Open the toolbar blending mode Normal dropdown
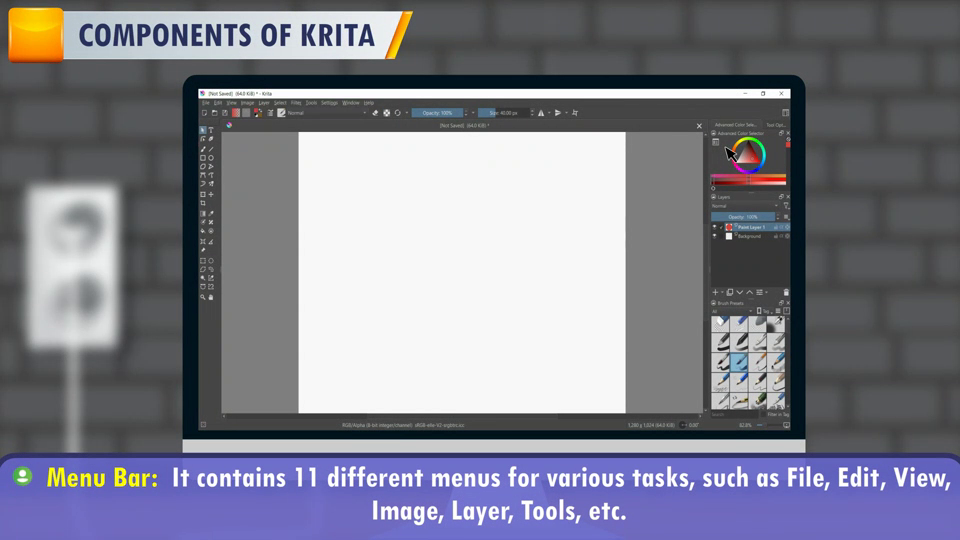Screen dimensions: 960x540 point(327,113)
